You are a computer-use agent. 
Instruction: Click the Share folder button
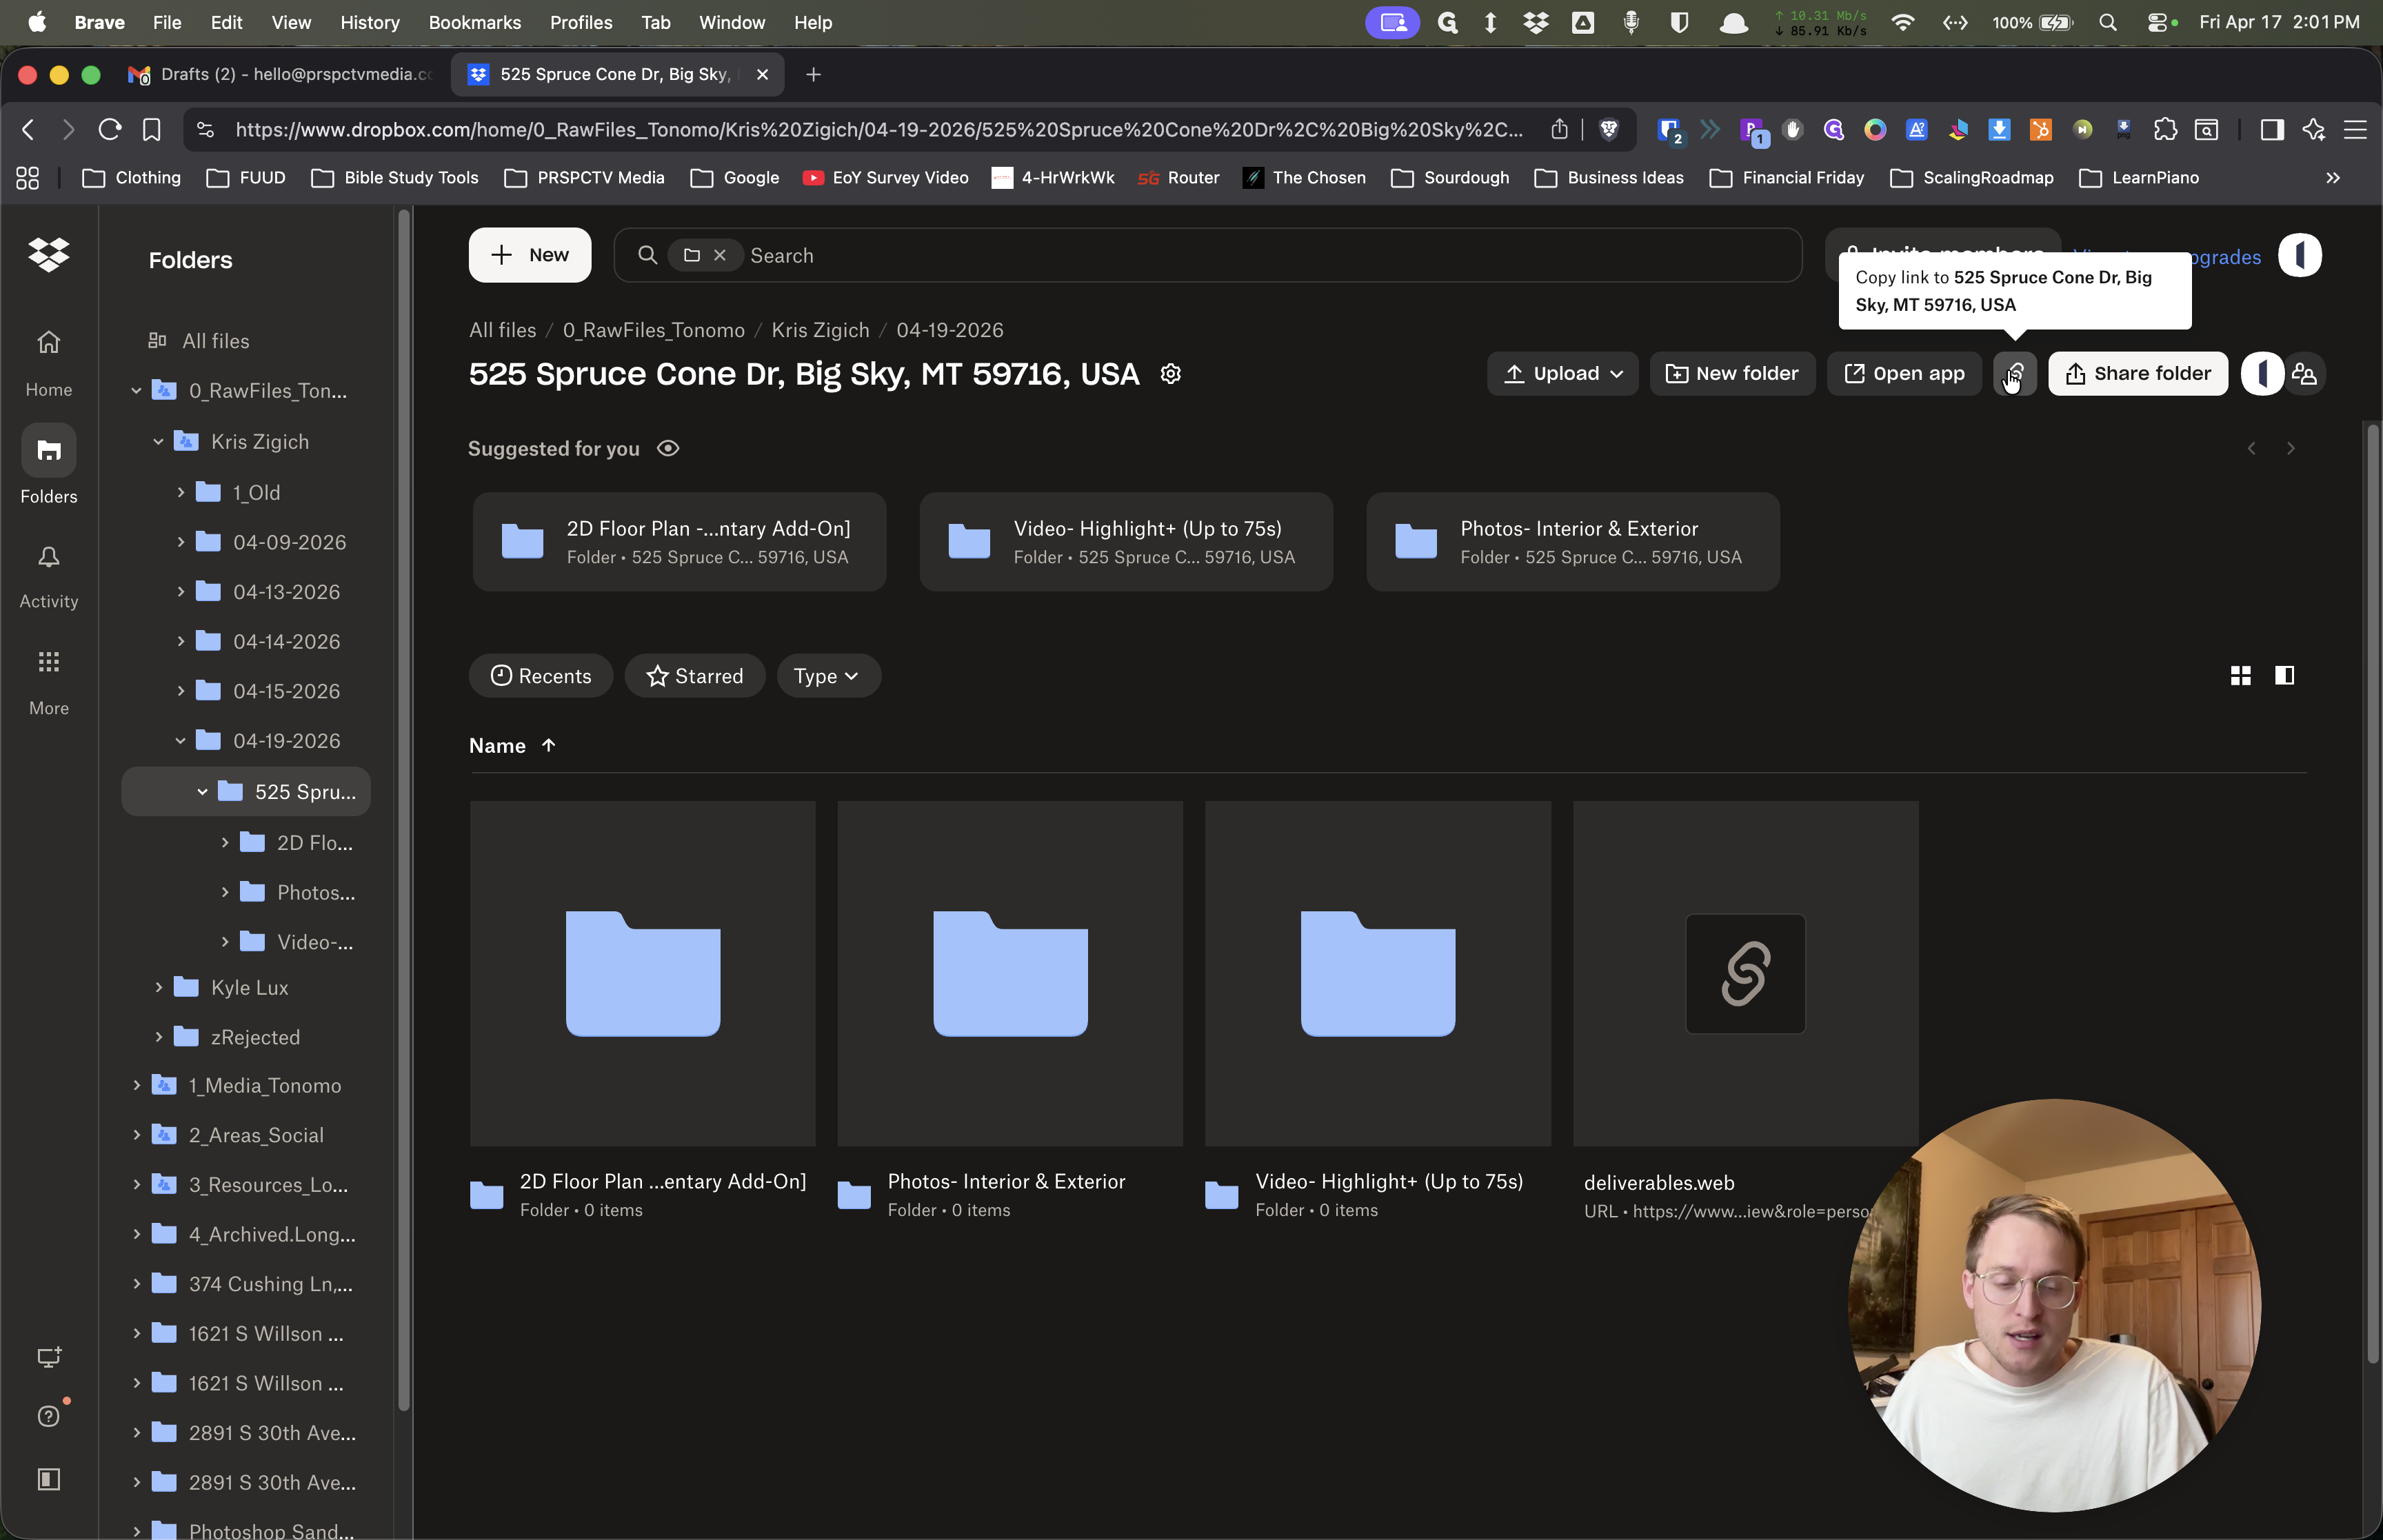click(2138, 373)
